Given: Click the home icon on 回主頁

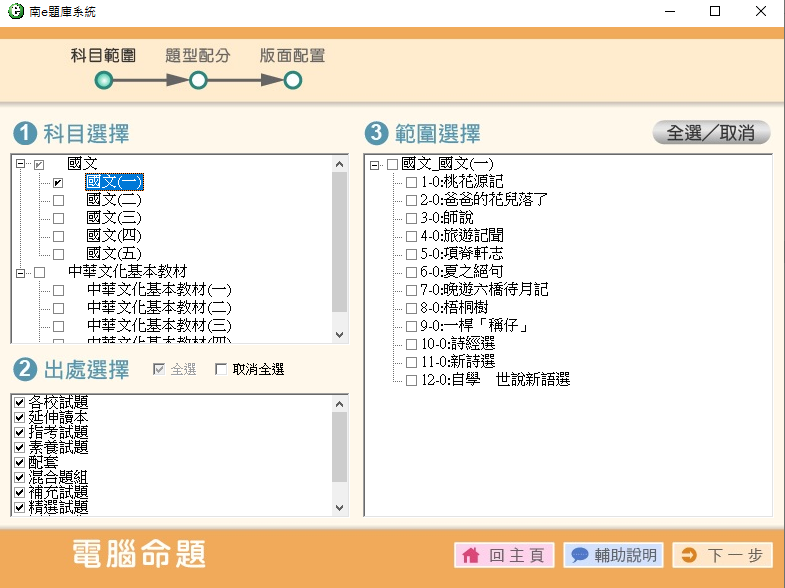Looking at the screenshot, I should click(x=470, y=555).
